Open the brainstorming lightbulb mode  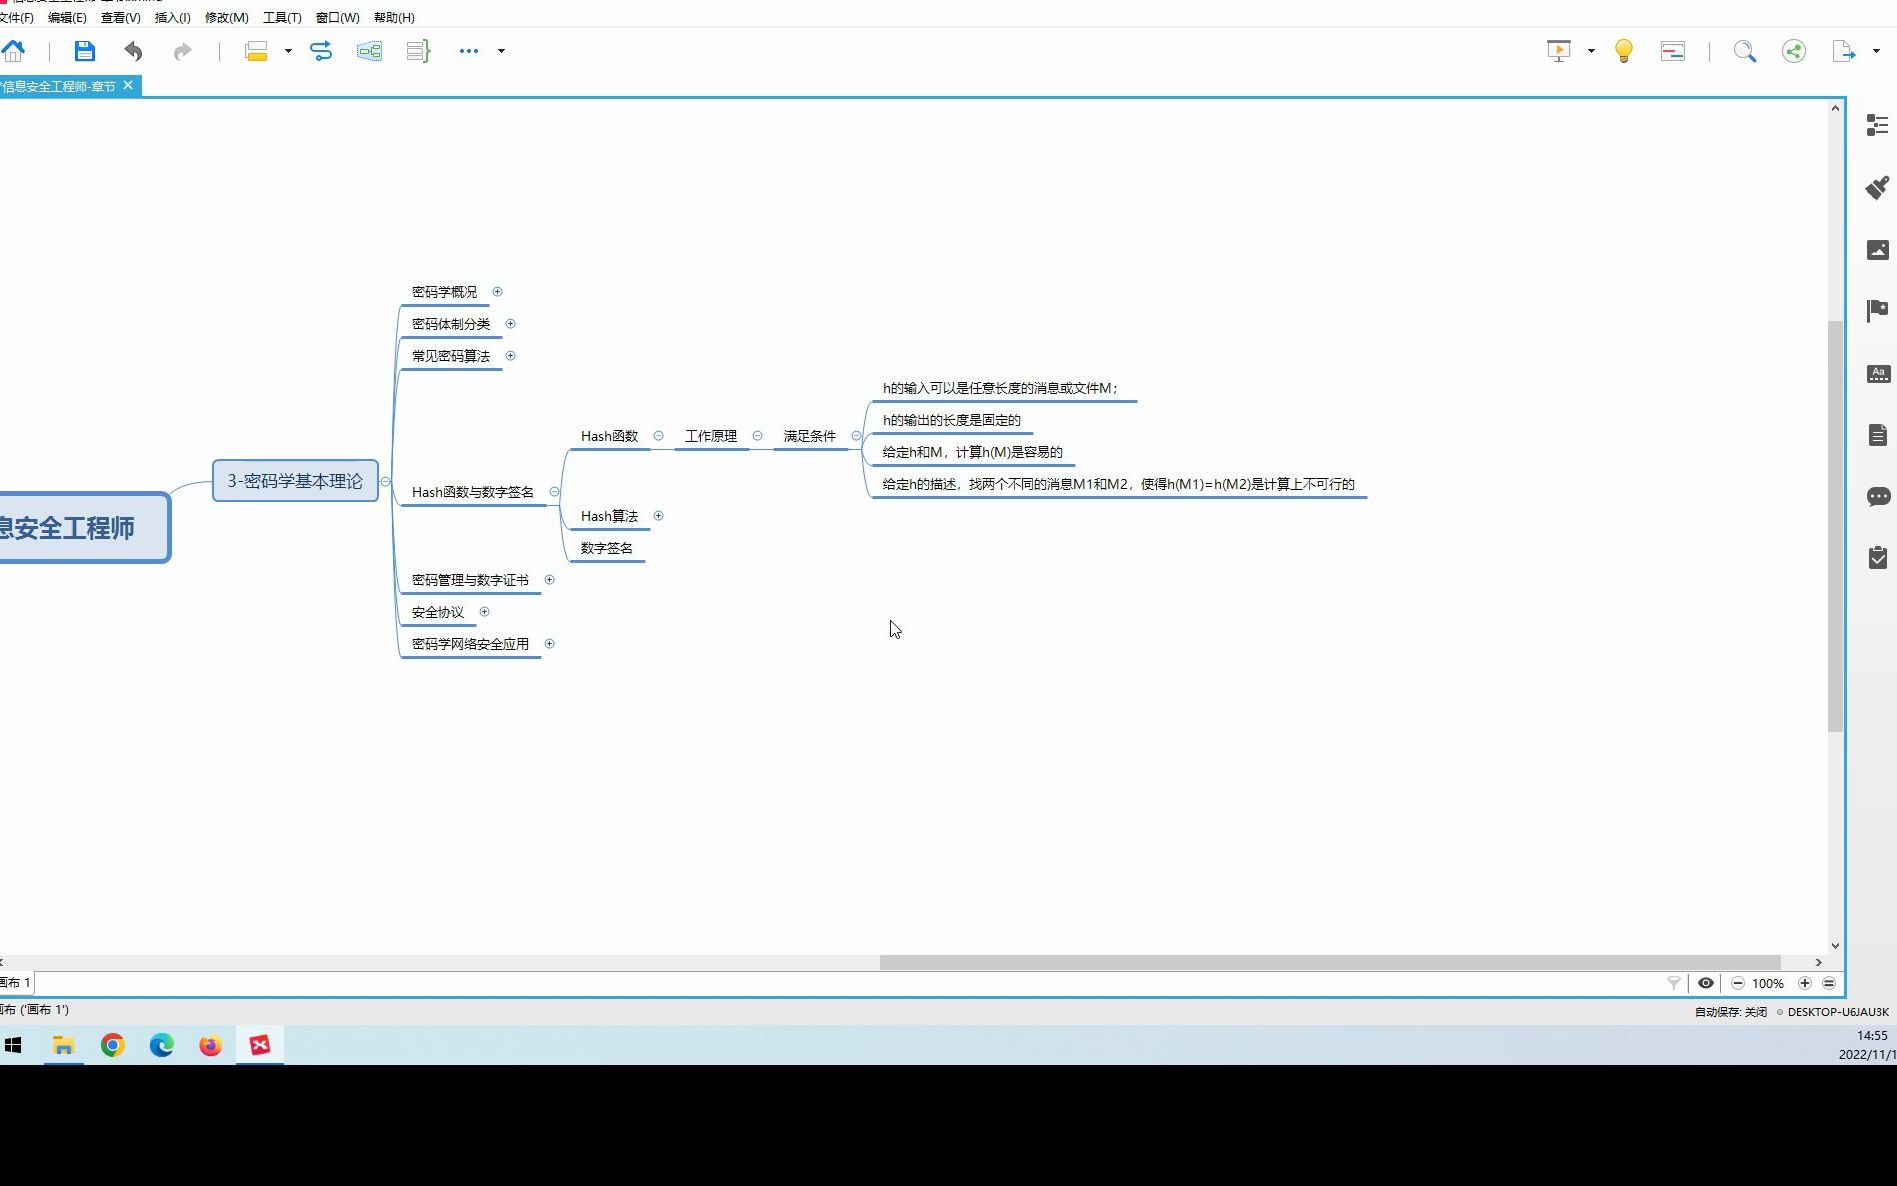1624,51
